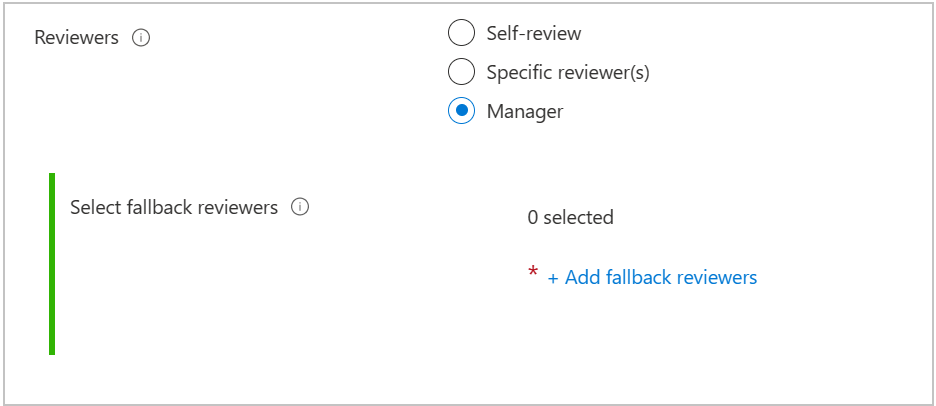Click the plus sign before Add fallback reviewers
Screen dimensions: 936x406
(553, 277)
